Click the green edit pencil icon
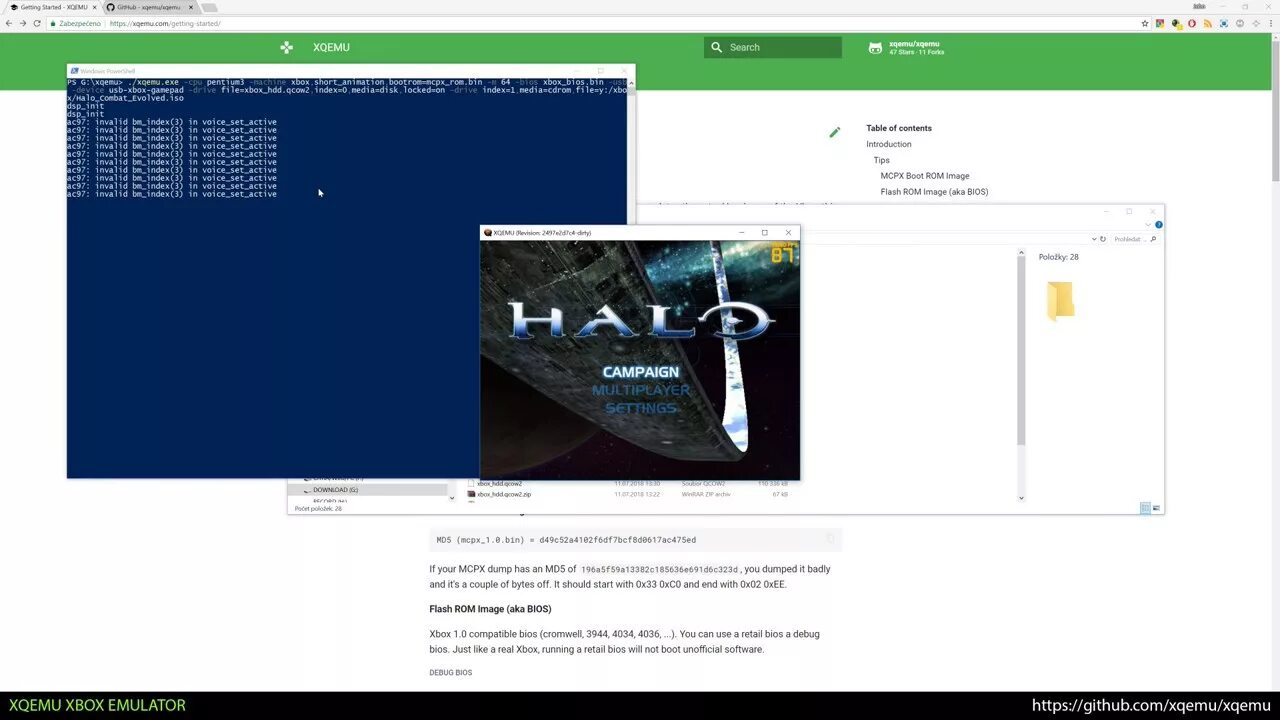The height and width of the screenshot is (720, 1280). point(835,132)
